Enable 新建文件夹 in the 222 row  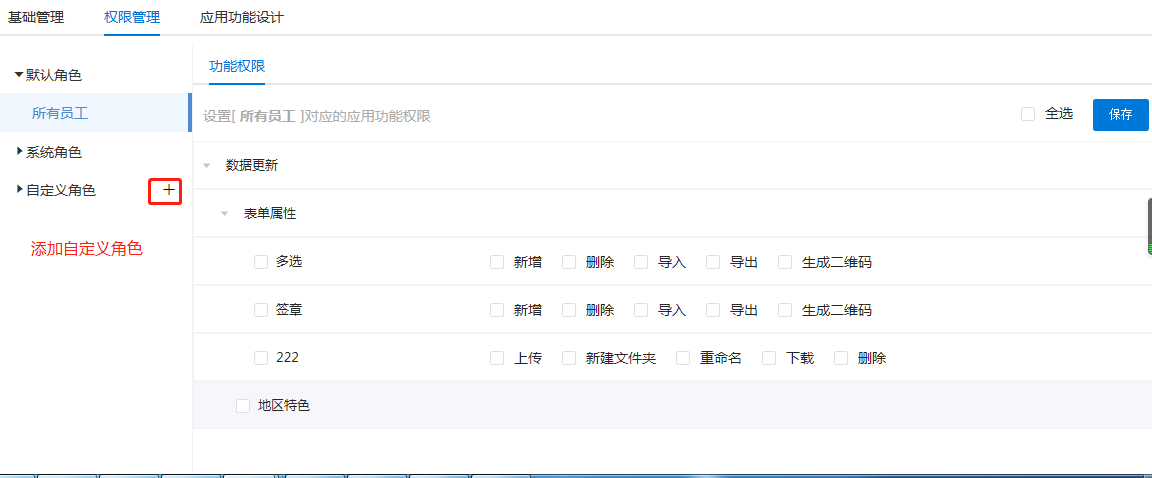point(569,358)
